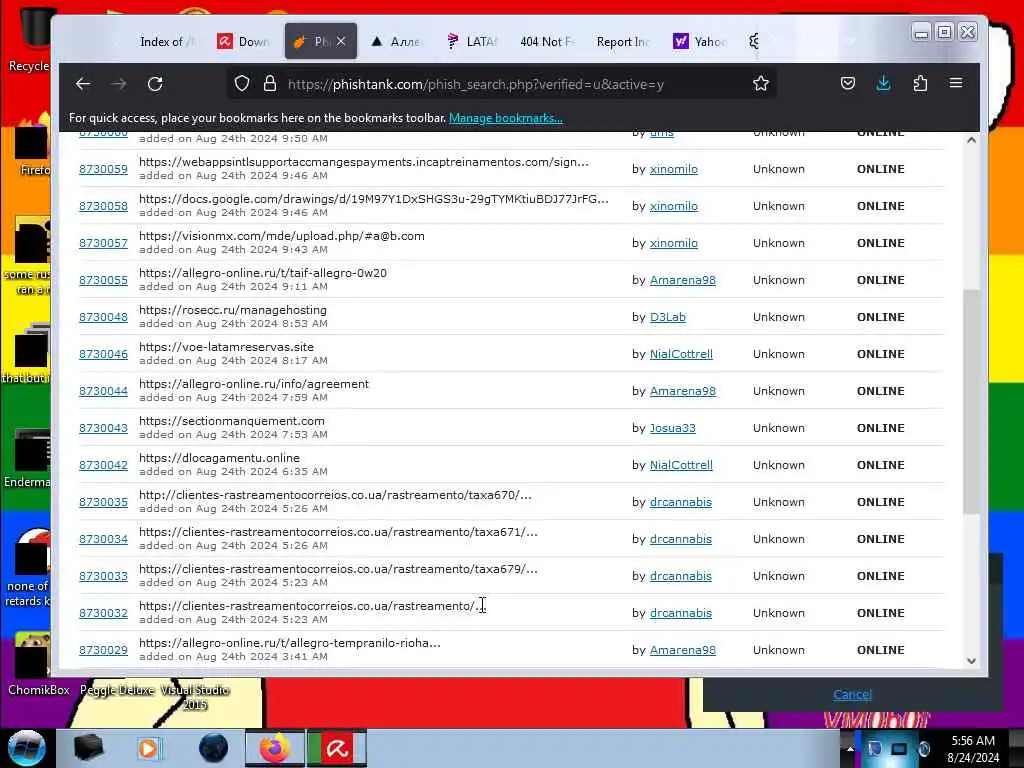
Task: Open phish ID 8730033 link
Action: pos(103,576)
